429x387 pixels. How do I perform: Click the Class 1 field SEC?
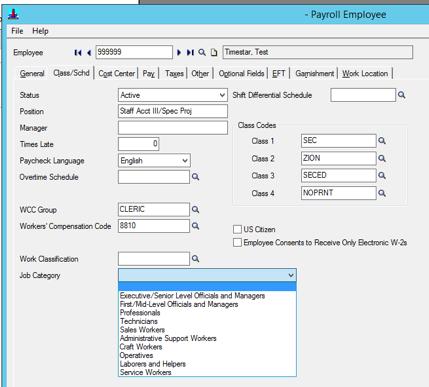339,141
